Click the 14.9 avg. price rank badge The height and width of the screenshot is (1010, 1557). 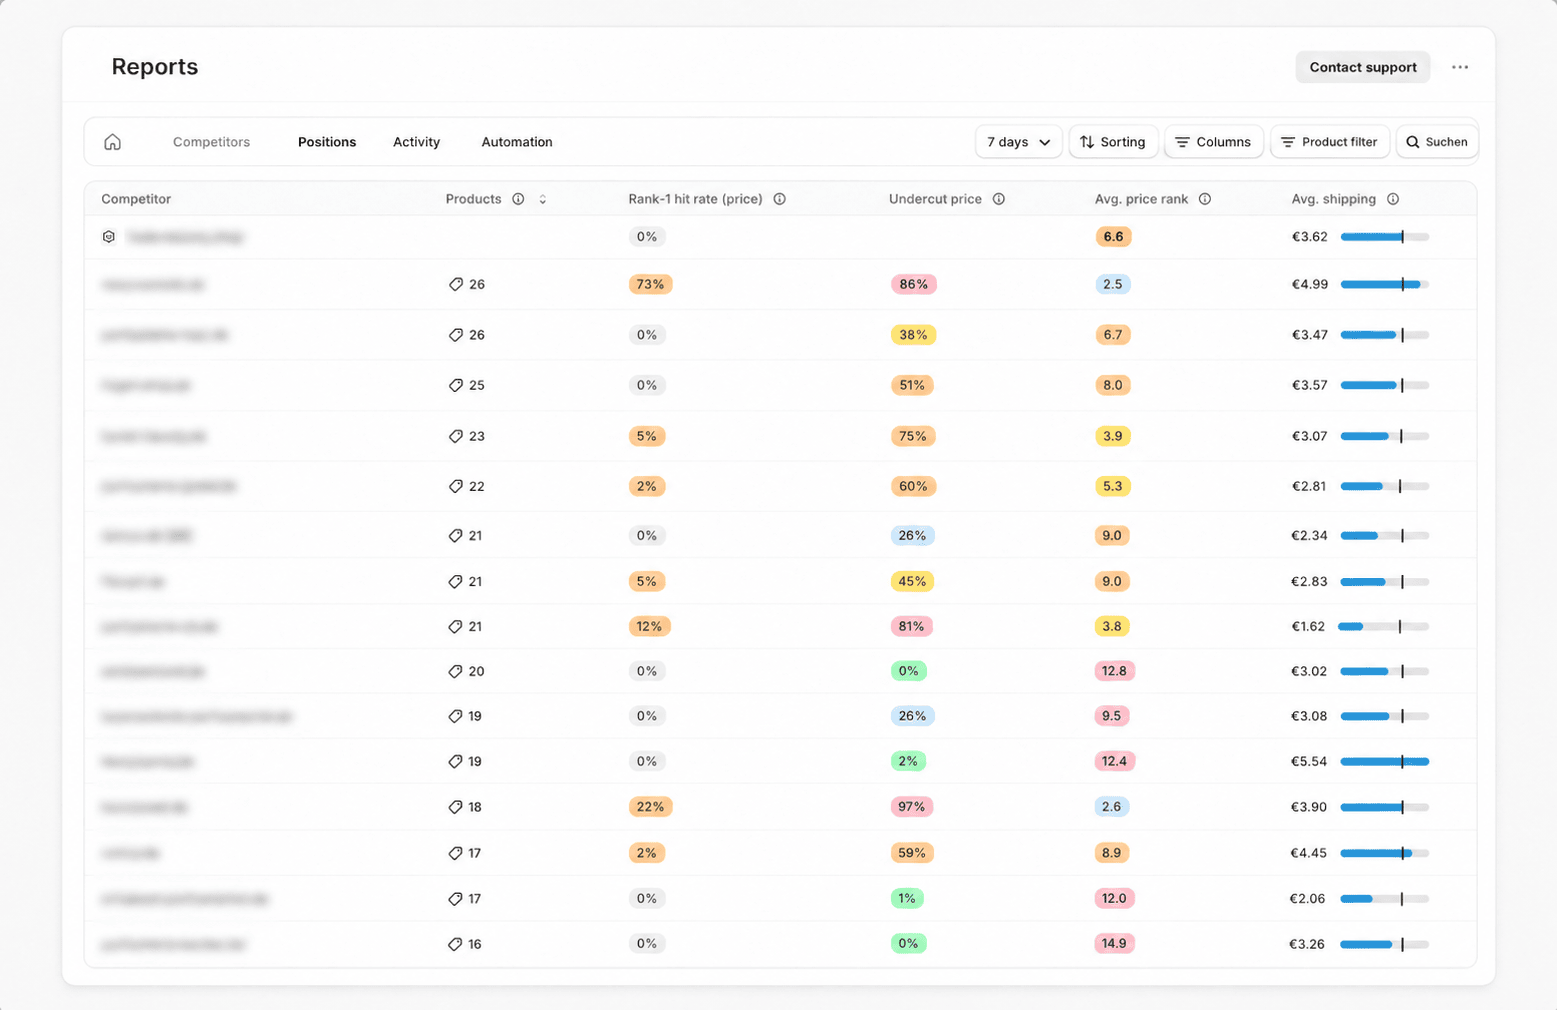(x=1114, y=944)
